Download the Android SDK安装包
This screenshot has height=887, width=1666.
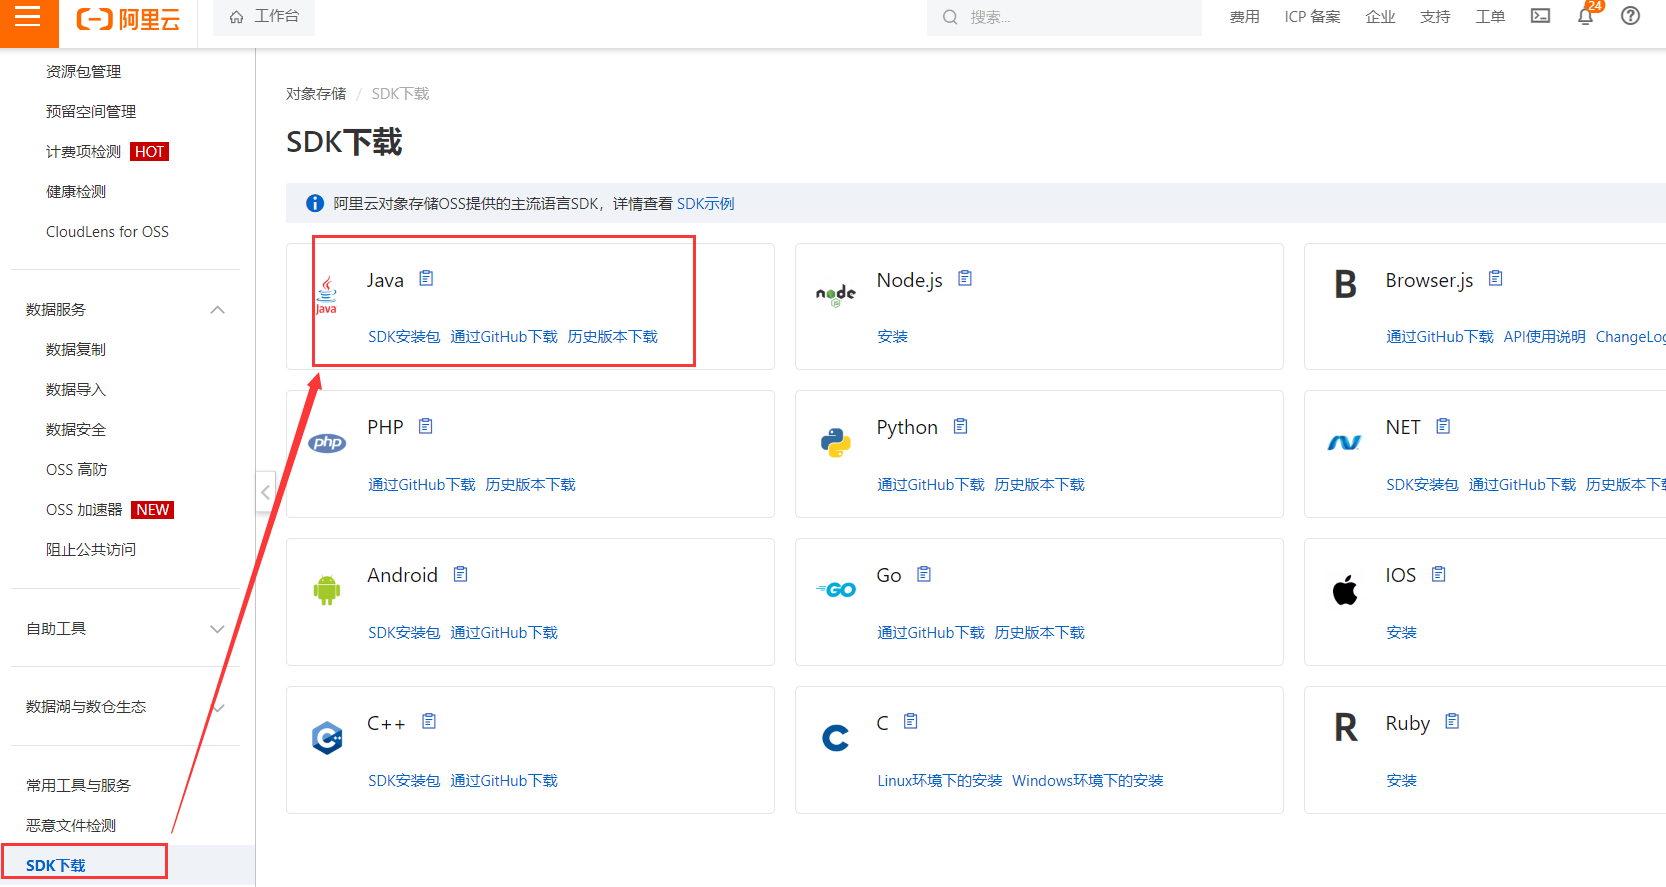(x=404, y=632)
